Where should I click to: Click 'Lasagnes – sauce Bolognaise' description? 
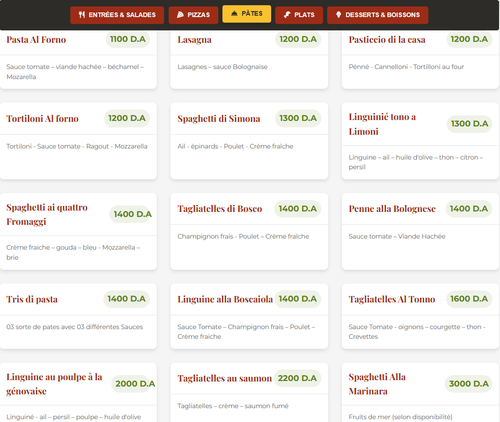[222, 67]
